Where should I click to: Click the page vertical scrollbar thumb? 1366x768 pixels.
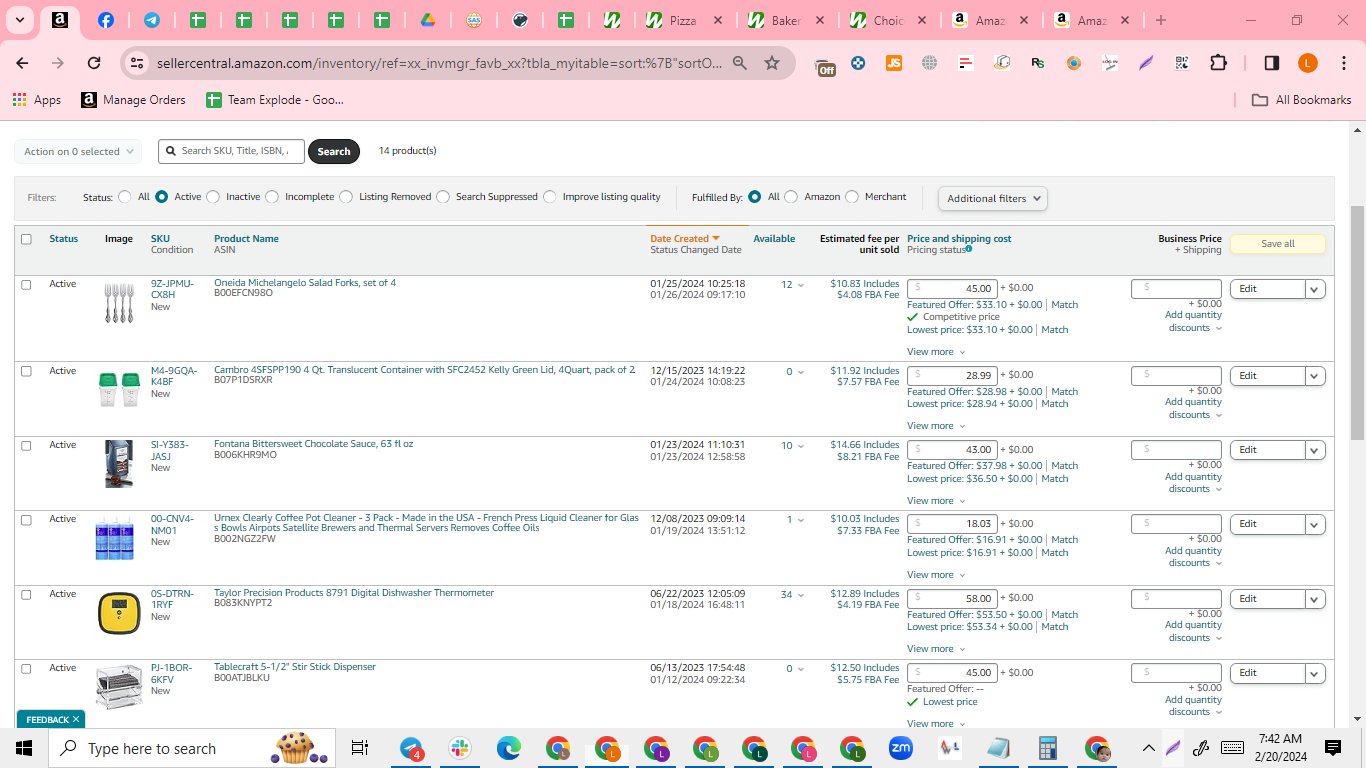click(x=1357, y=322)
